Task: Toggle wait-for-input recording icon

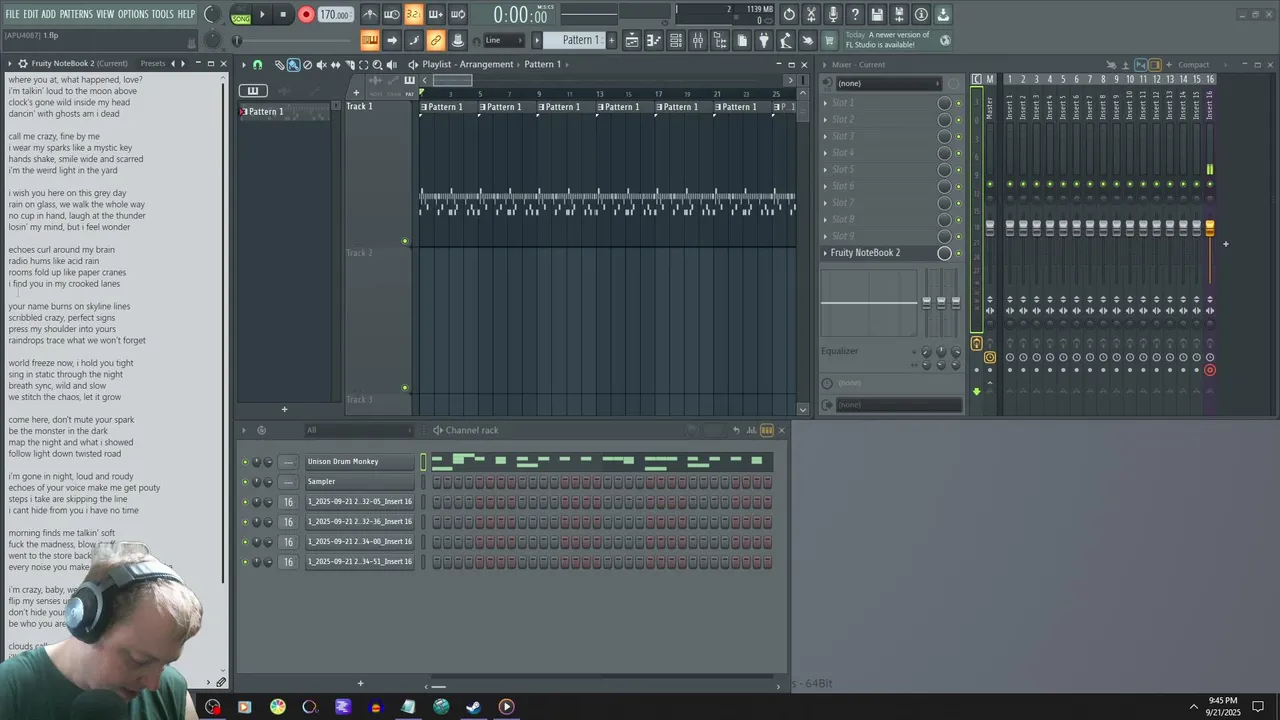Action: [x=392, y=14]
